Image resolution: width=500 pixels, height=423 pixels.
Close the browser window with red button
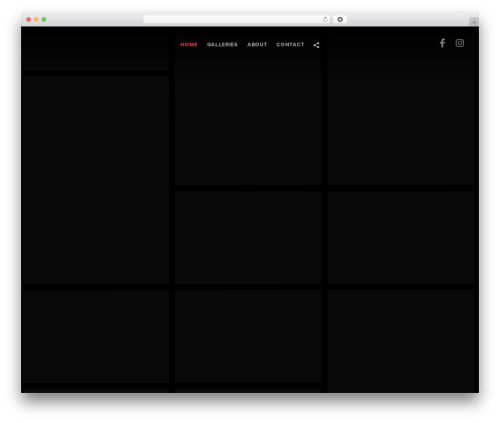pos(29,20)
